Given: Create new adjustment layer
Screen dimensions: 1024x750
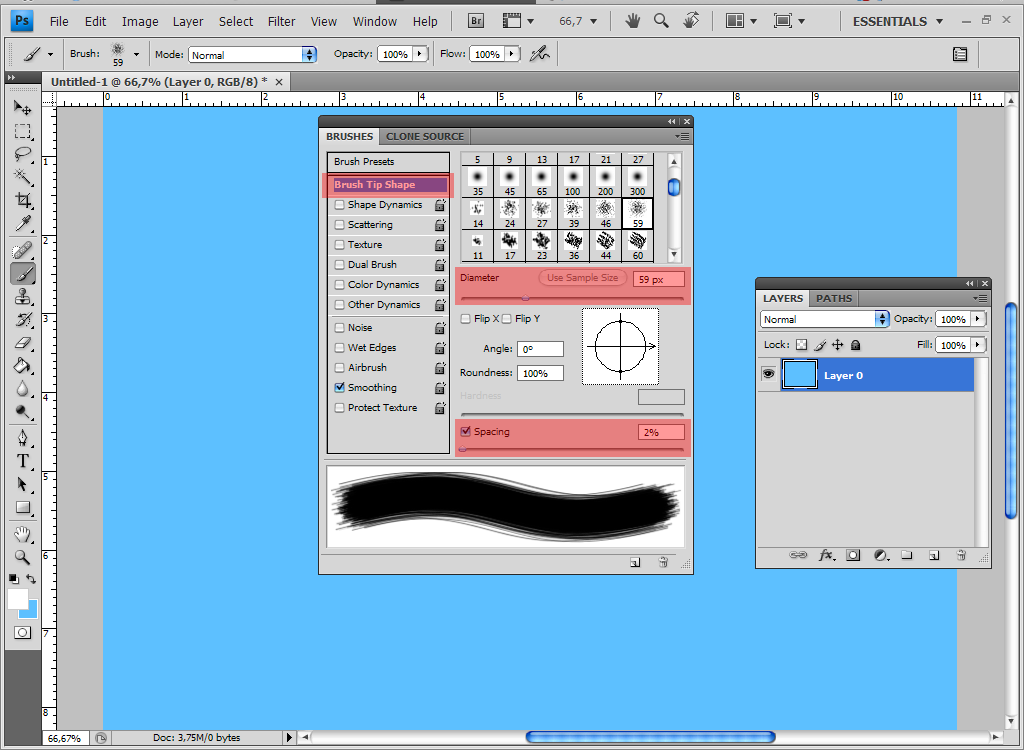Looking at the screenshot, I should [x=881, y=555].
